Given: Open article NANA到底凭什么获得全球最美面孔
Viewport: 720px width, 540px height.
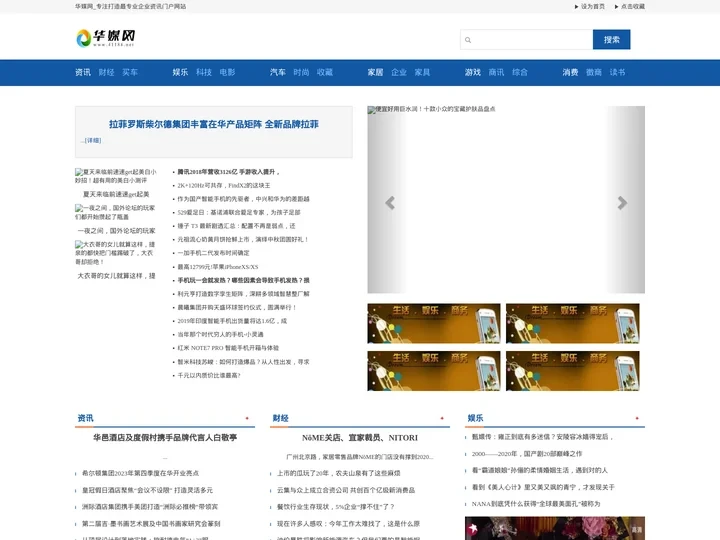Looking at the screenshot, I should 536,504.
